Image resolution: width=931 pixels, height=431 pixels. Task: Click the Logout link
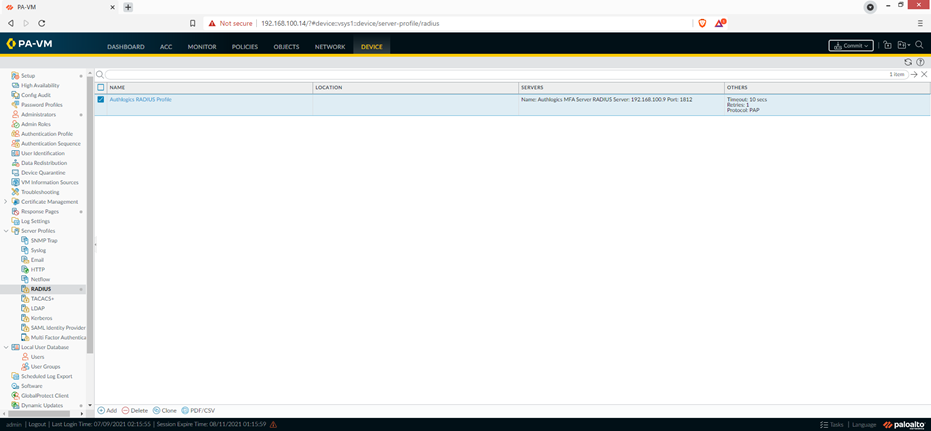click(x=37, y=424)
